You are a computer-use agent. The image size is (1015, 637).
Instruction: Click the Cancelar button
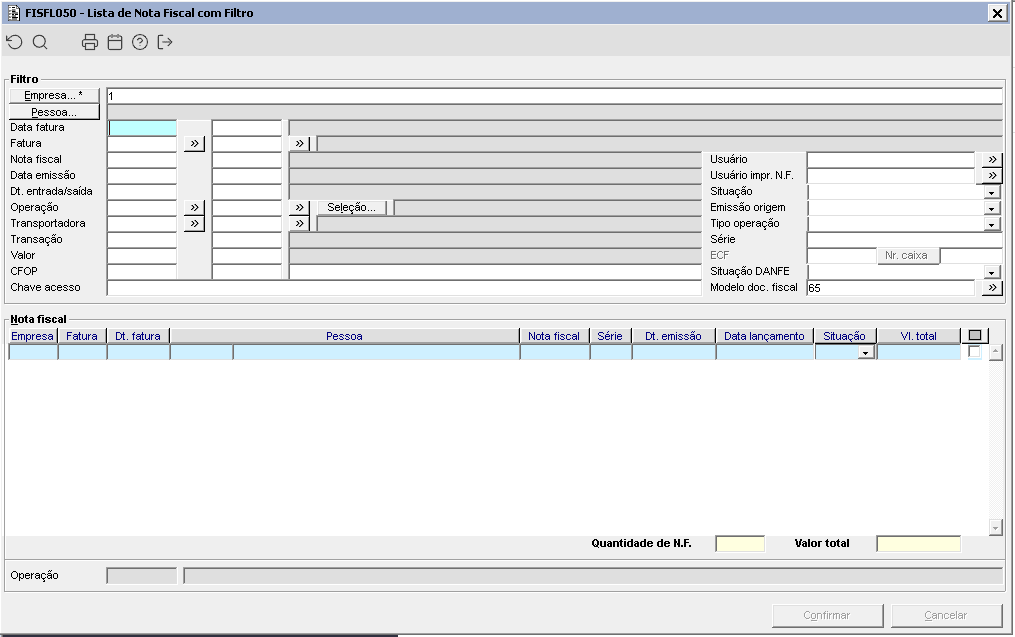tap(946, 616)
